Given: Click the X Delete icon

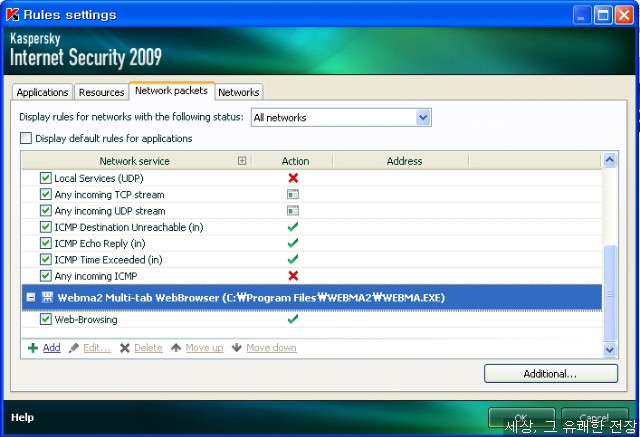Looking at the screenshot, I should coord(125,348).
